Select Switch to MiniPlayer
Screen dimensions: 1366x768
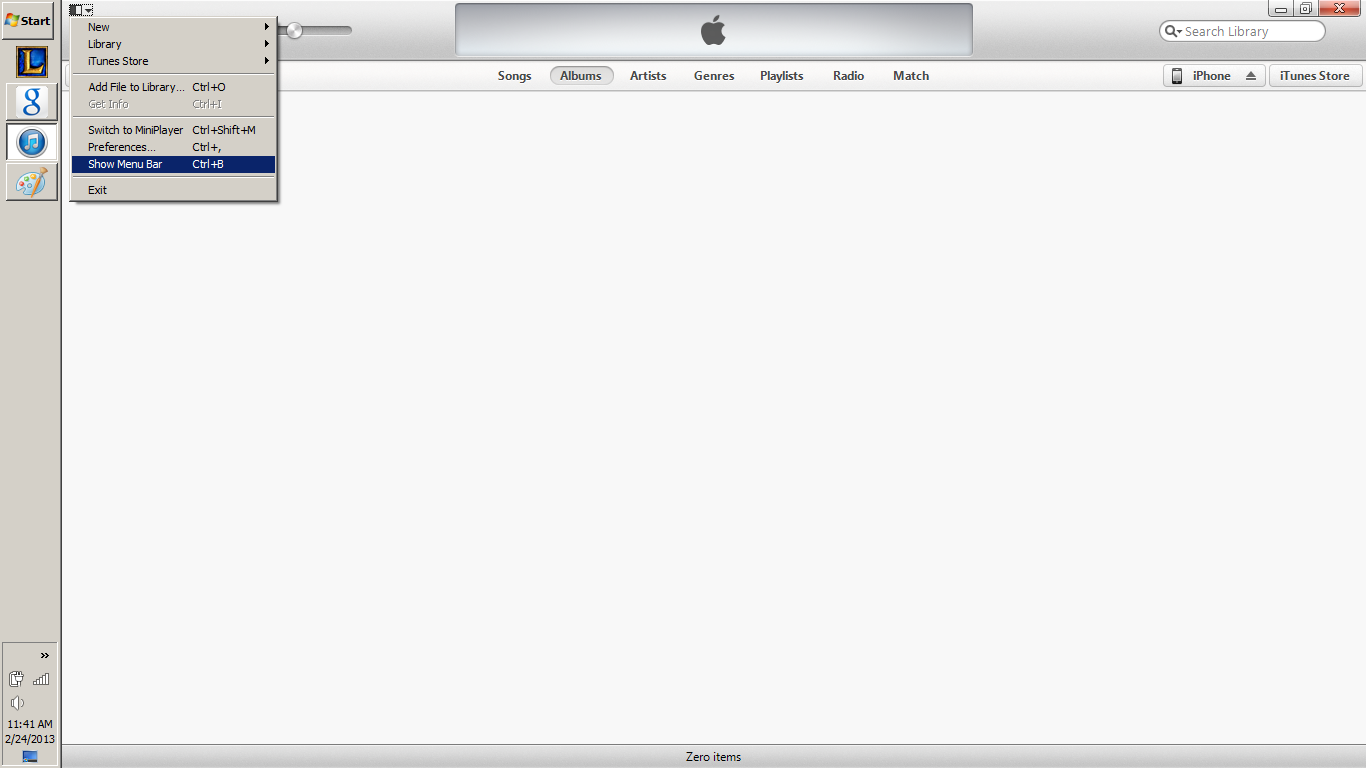173,130
